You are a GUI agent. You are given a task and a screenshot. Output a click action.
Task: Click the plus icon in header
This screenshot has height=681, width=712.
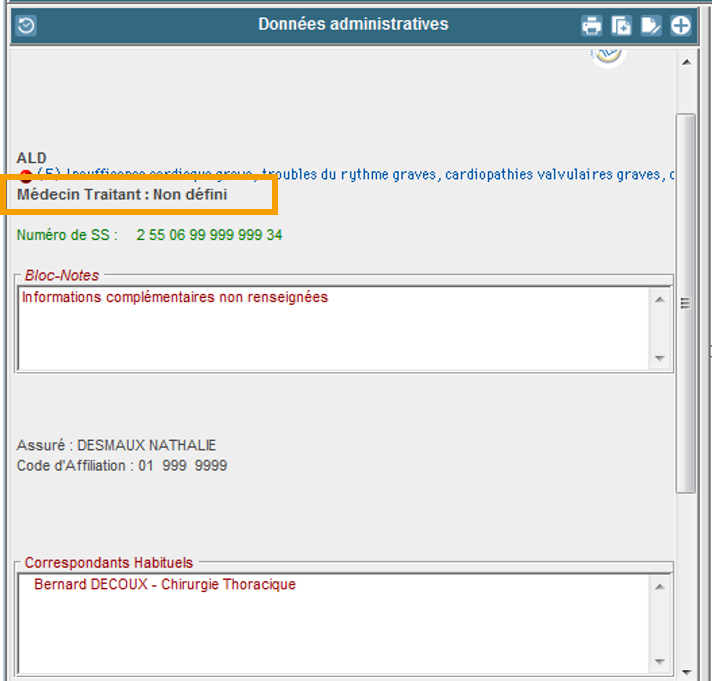click(x=680, y=26)
